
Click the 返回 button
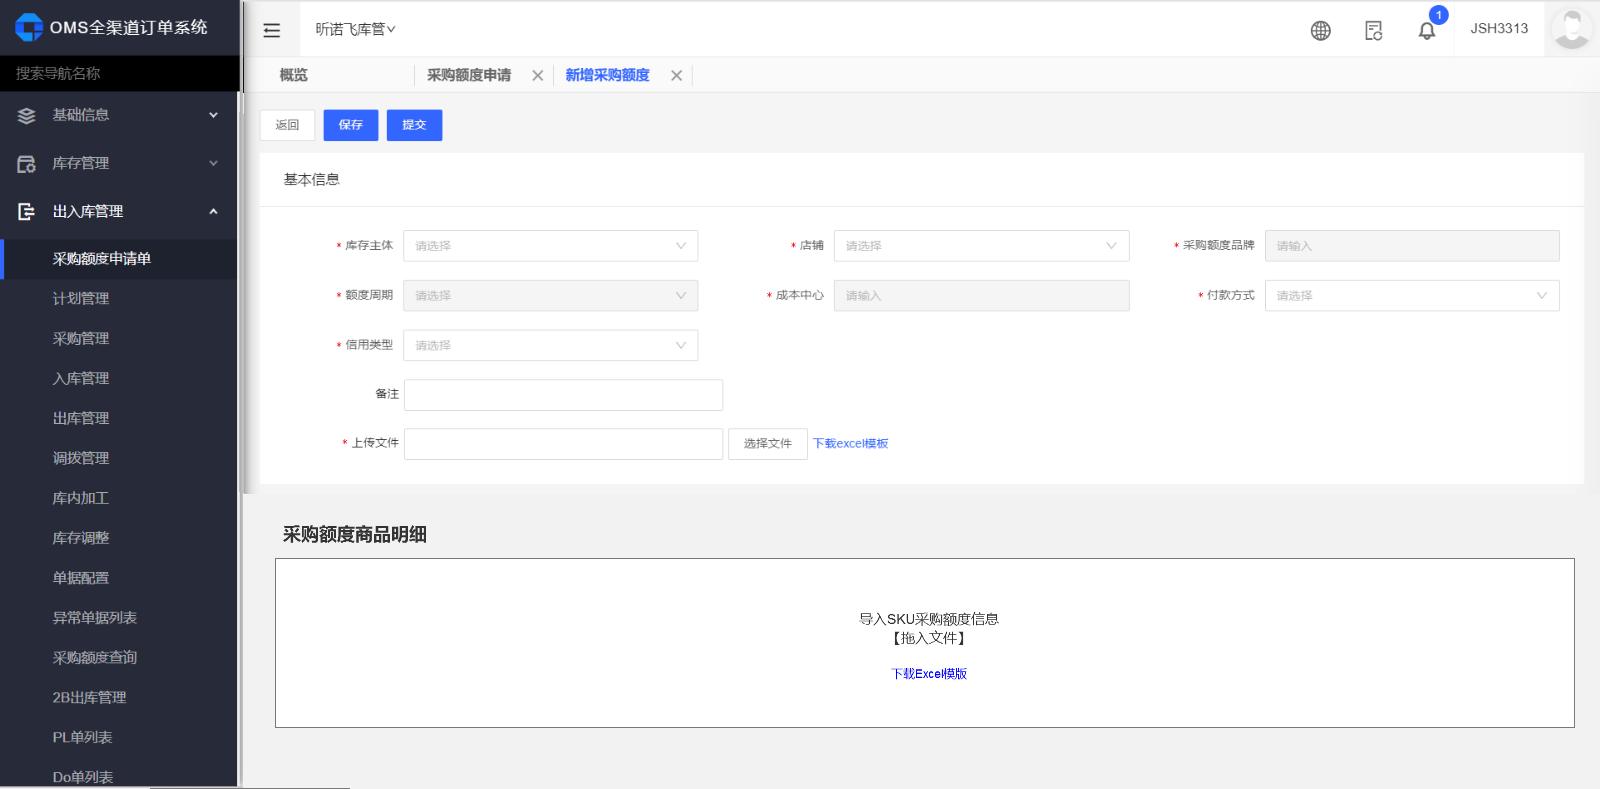pos(288,125)
